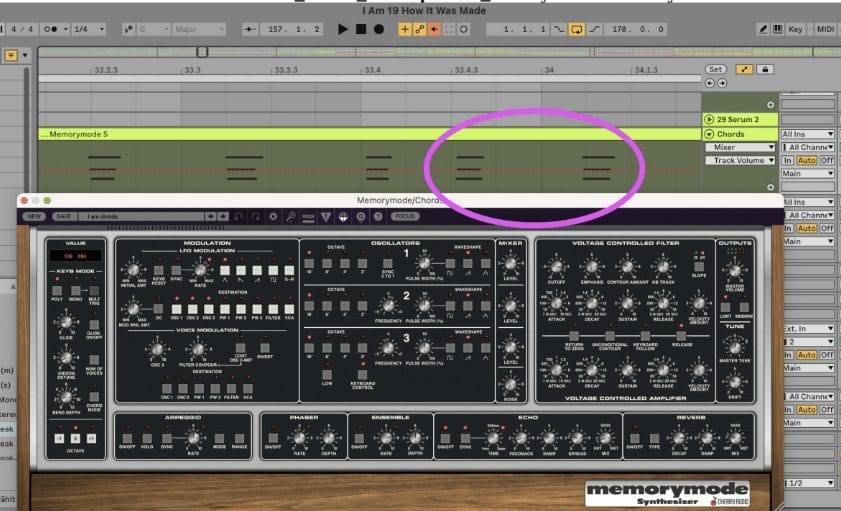Click the Session Record circle button
Screen dimensions: 841x511
coord(464,29)
